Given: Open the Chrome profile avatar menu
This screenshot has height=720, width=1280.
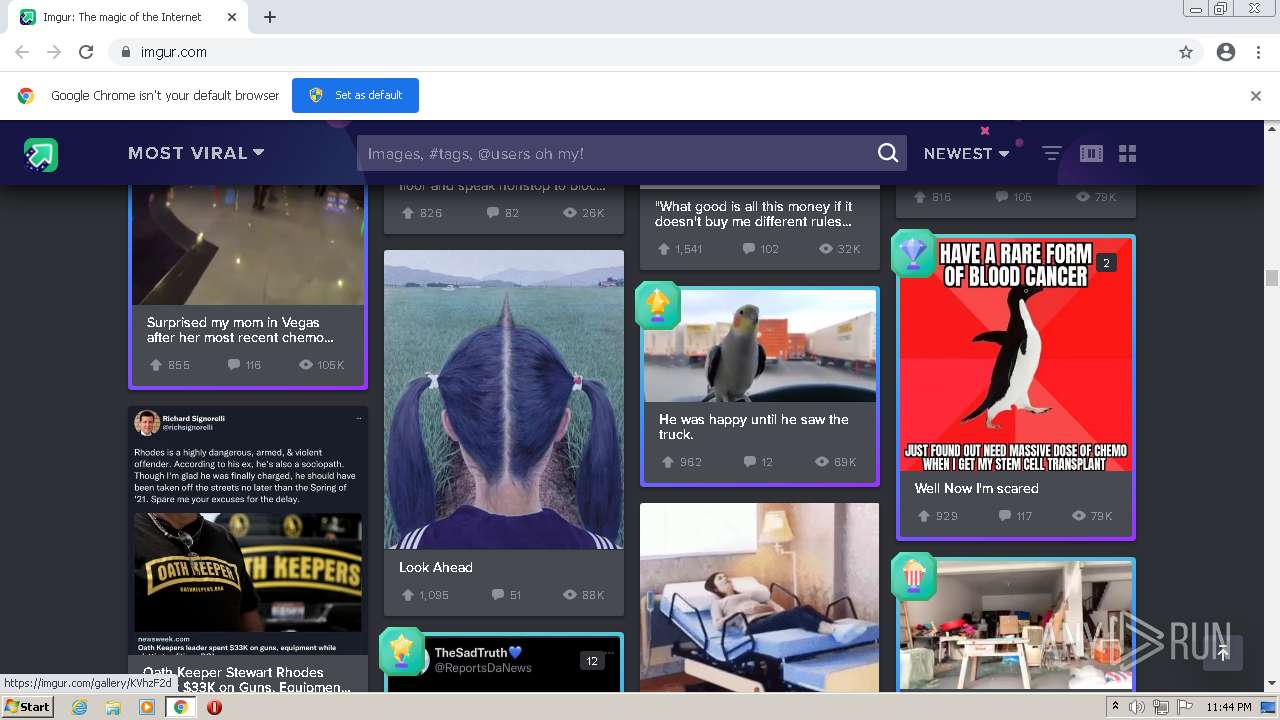Looking at the screenshot, I should (x=1226, y=52).
